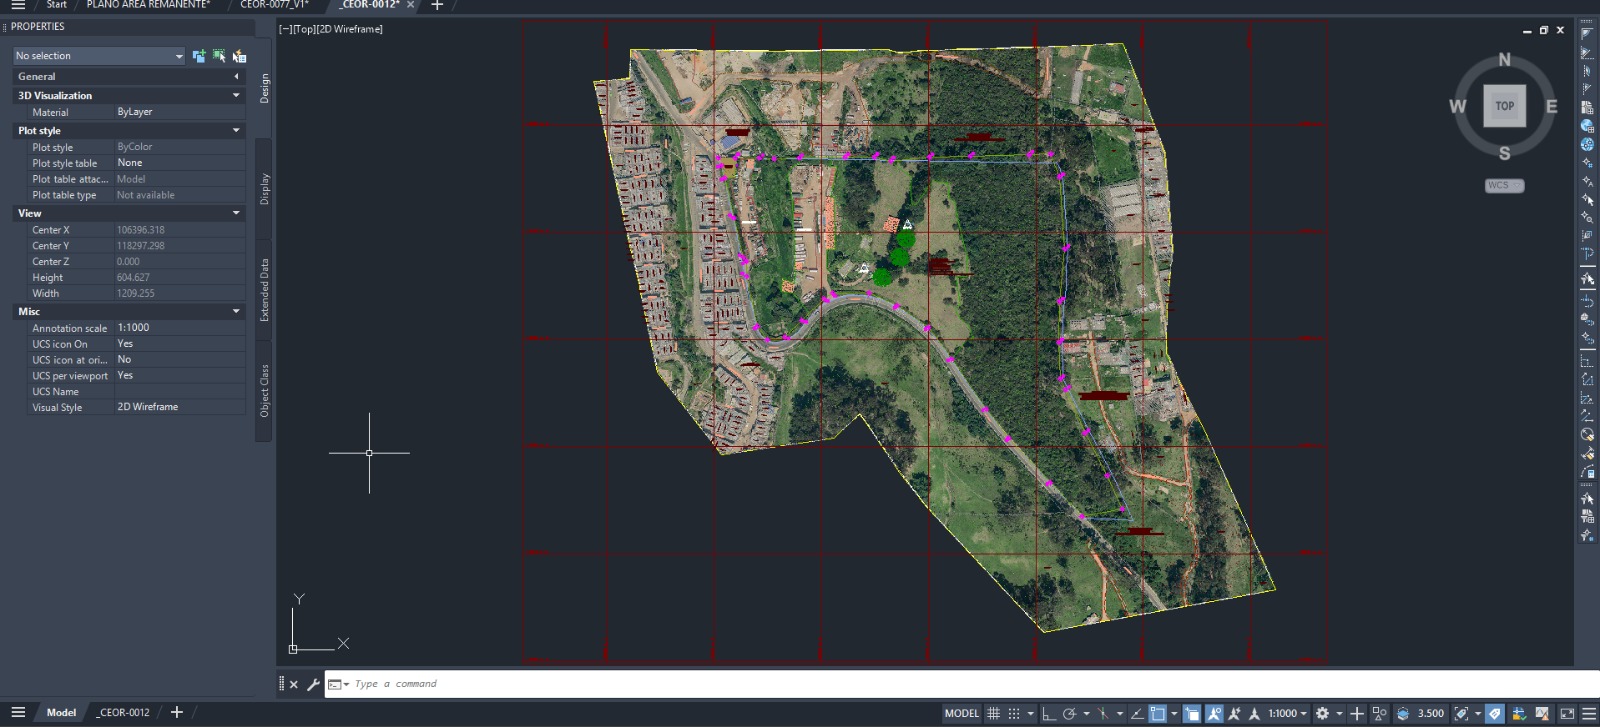
Task: Add a new layout with the plus
Action: (x=177, y=712)
